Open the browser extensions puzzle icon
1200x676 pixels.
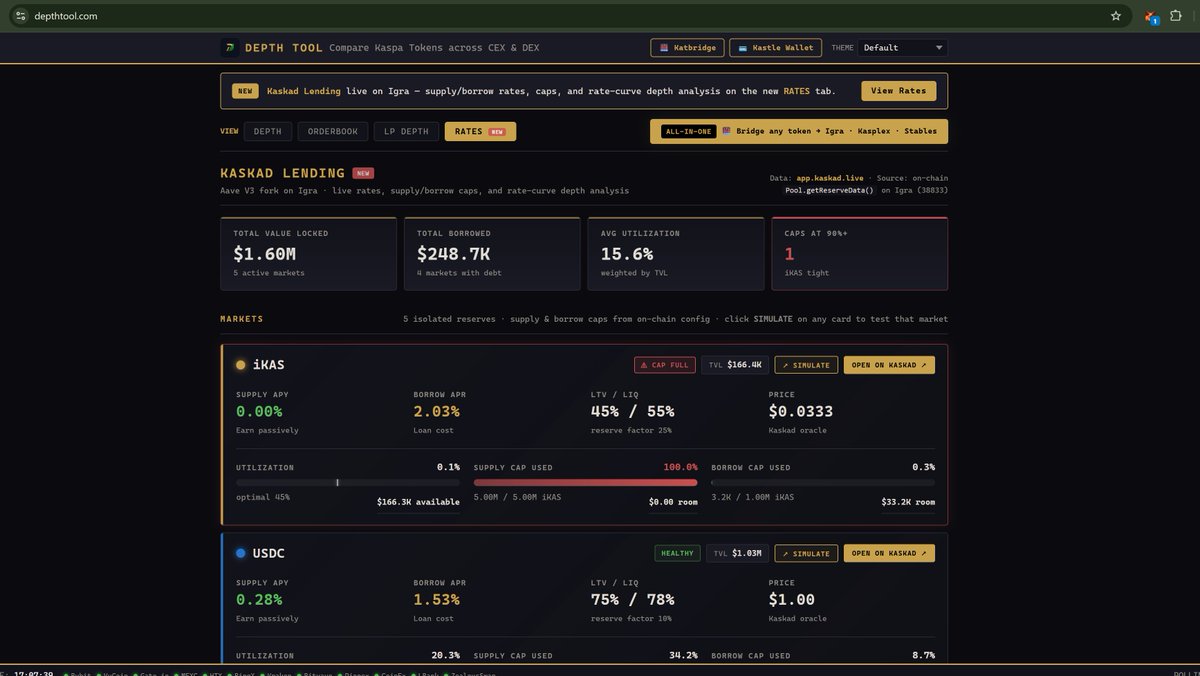(1177, 16)
